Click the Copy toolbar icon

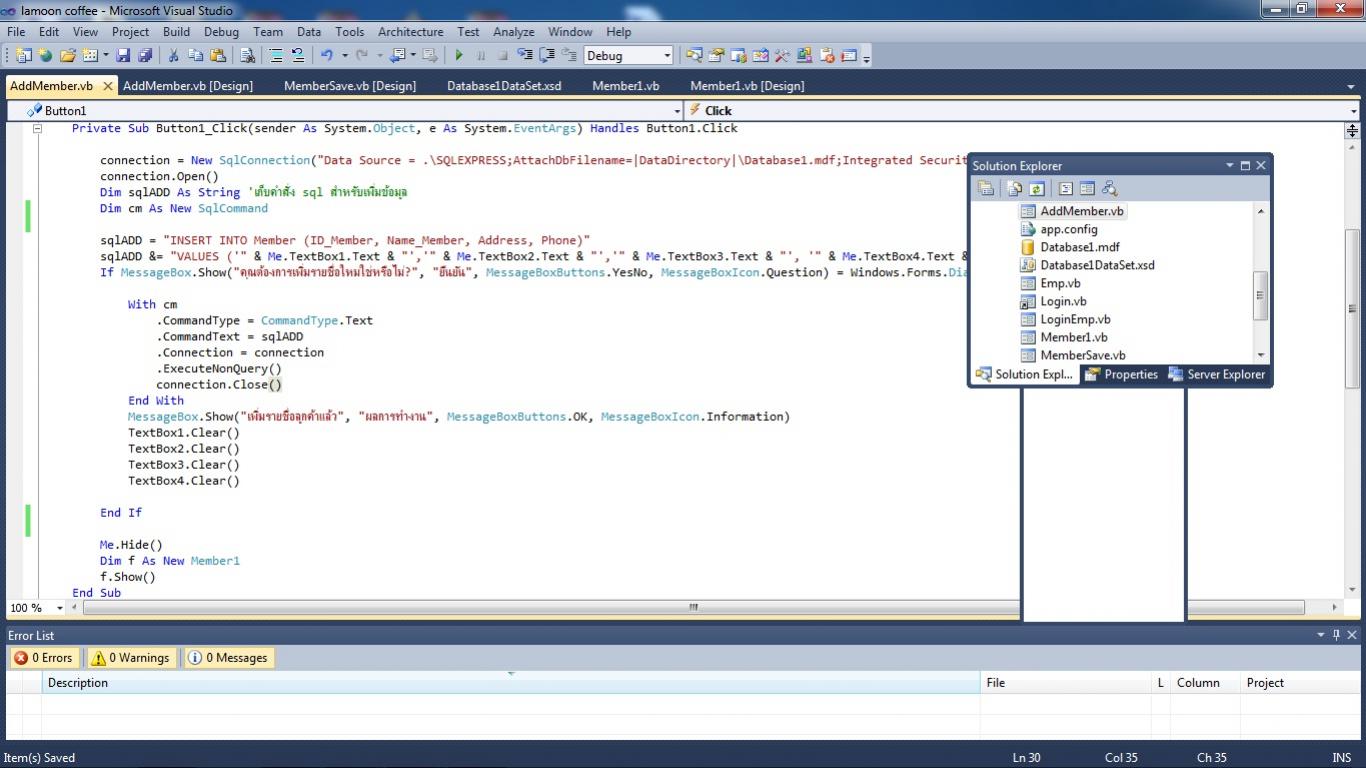tap(195, 56)
